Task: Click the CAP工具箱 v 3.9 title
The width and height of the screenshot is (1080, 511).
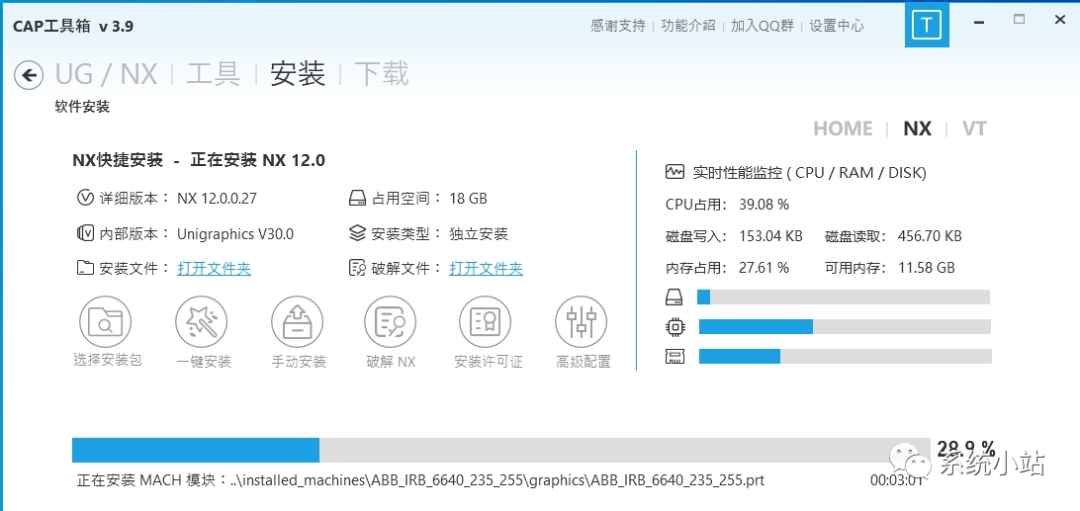Action: click(73, 26)
